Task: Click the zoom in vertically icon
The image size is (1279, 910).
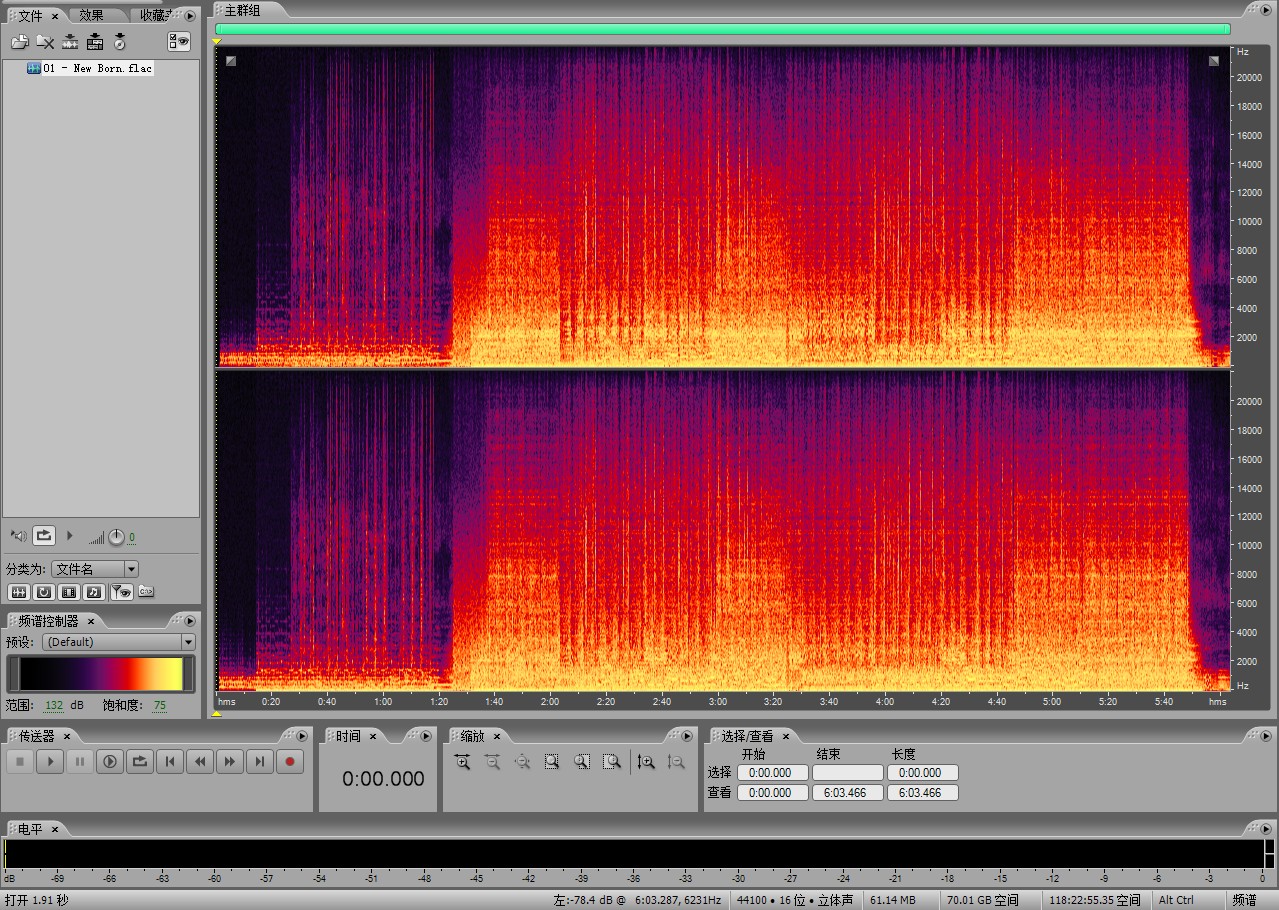Action: coord(646,762)
